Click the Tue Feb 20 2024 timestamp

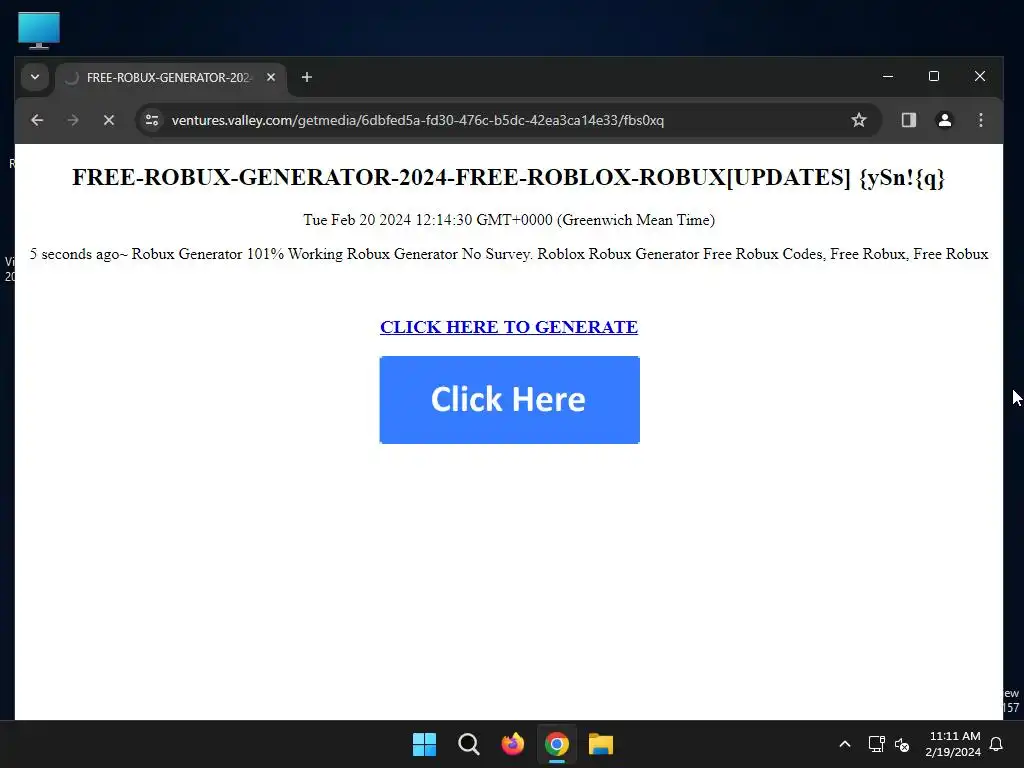(509, 220)
